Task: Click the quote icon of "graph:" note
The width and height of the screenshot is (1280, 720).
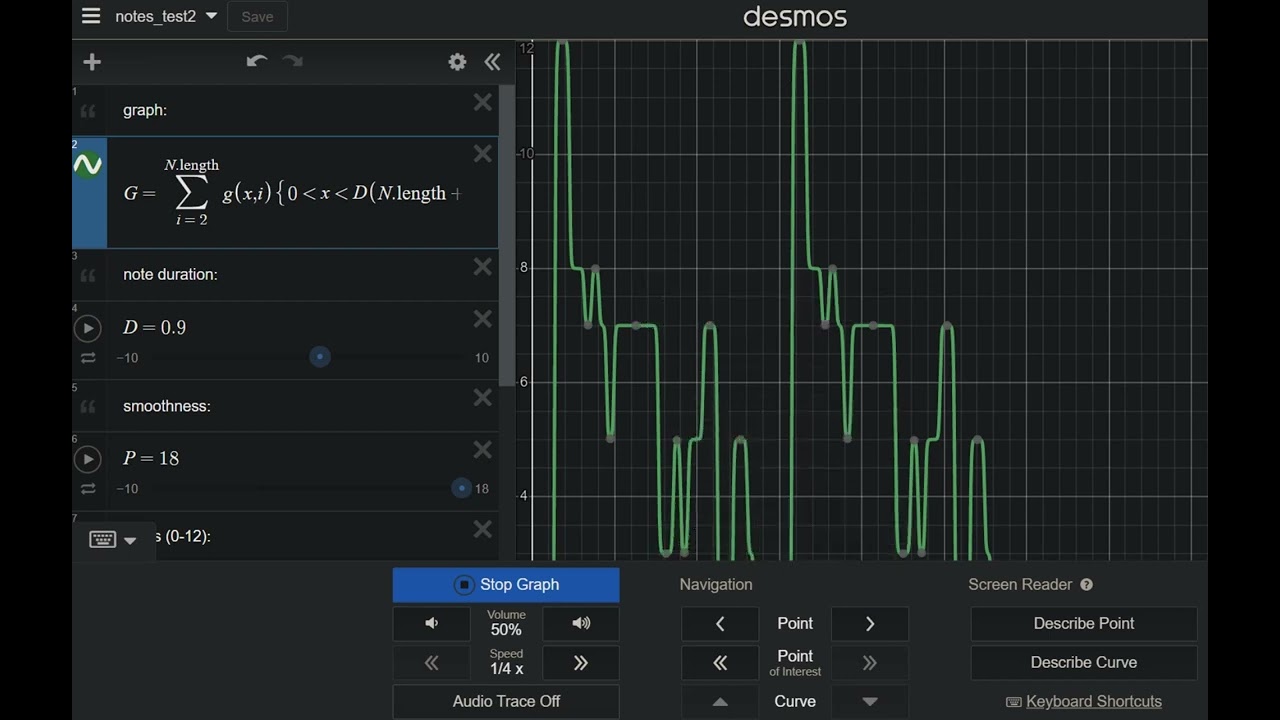Action: pyautogui.click(x=88, y=112)
